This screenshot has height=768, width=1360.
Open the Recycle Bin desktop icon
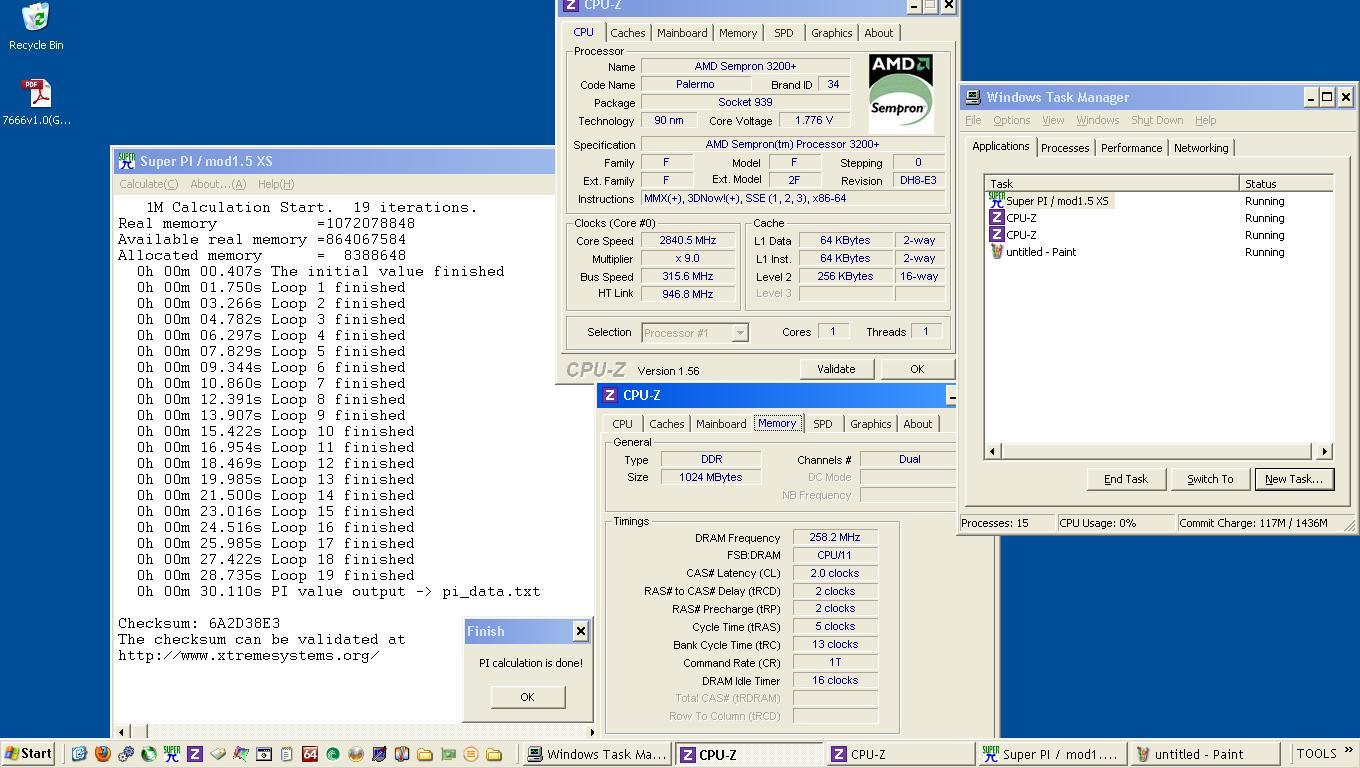(x=36, y=26)
